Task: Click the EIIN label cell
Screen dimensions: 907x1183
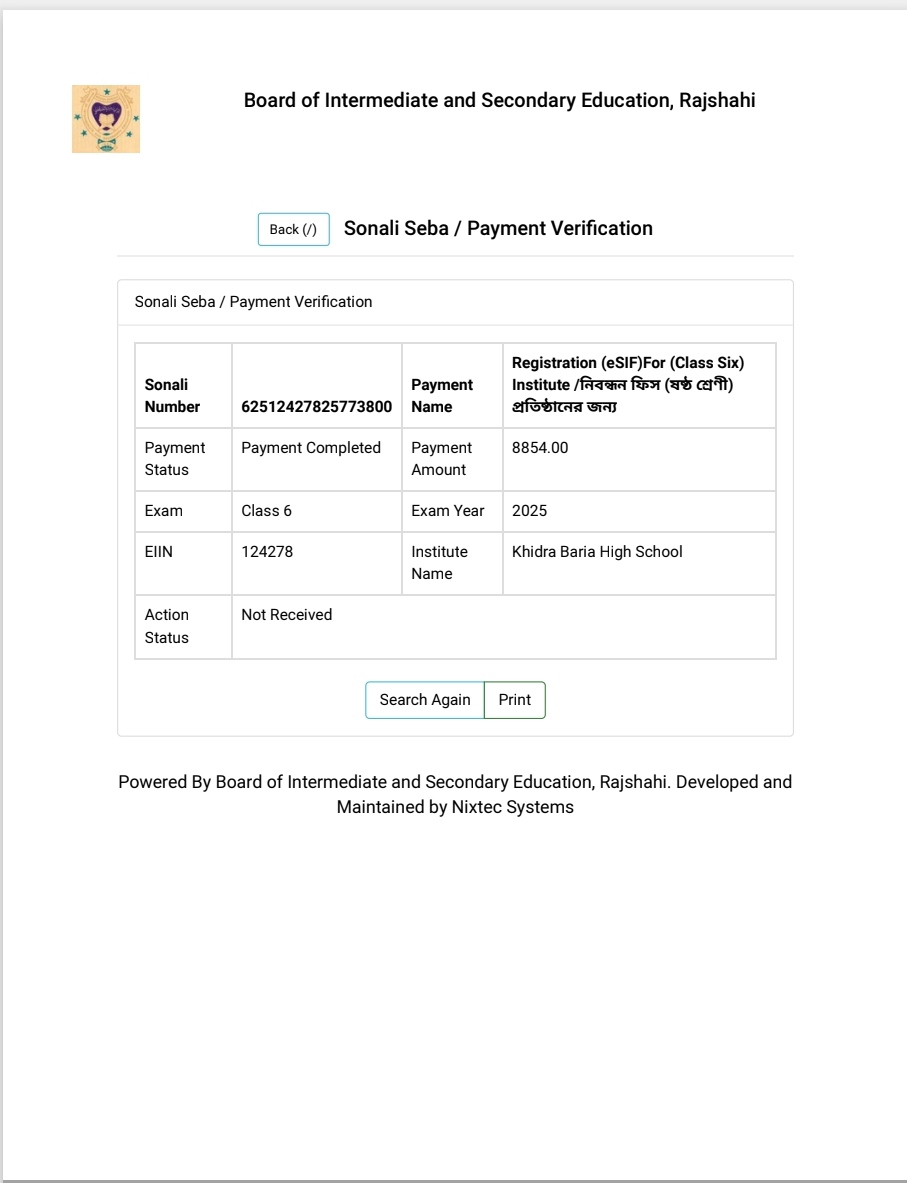Action: coord(159,552)
